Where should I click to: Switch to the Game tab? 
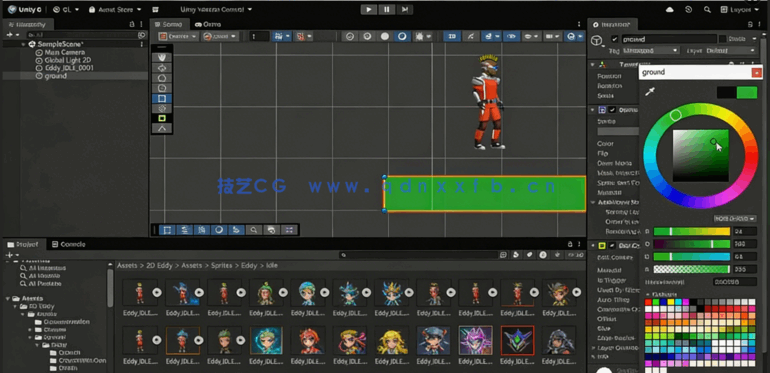coord(207,24)
